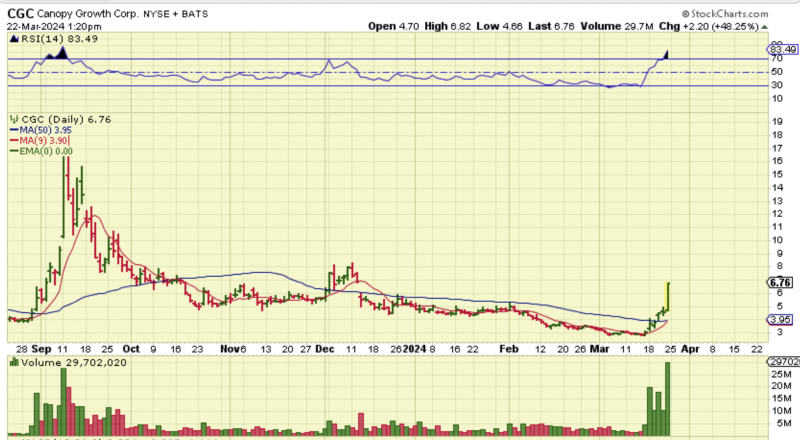Click the 83.49 RSI value axis tag
Image resolution: width=800 pixels, height=440 pixels.
point(781,48)
